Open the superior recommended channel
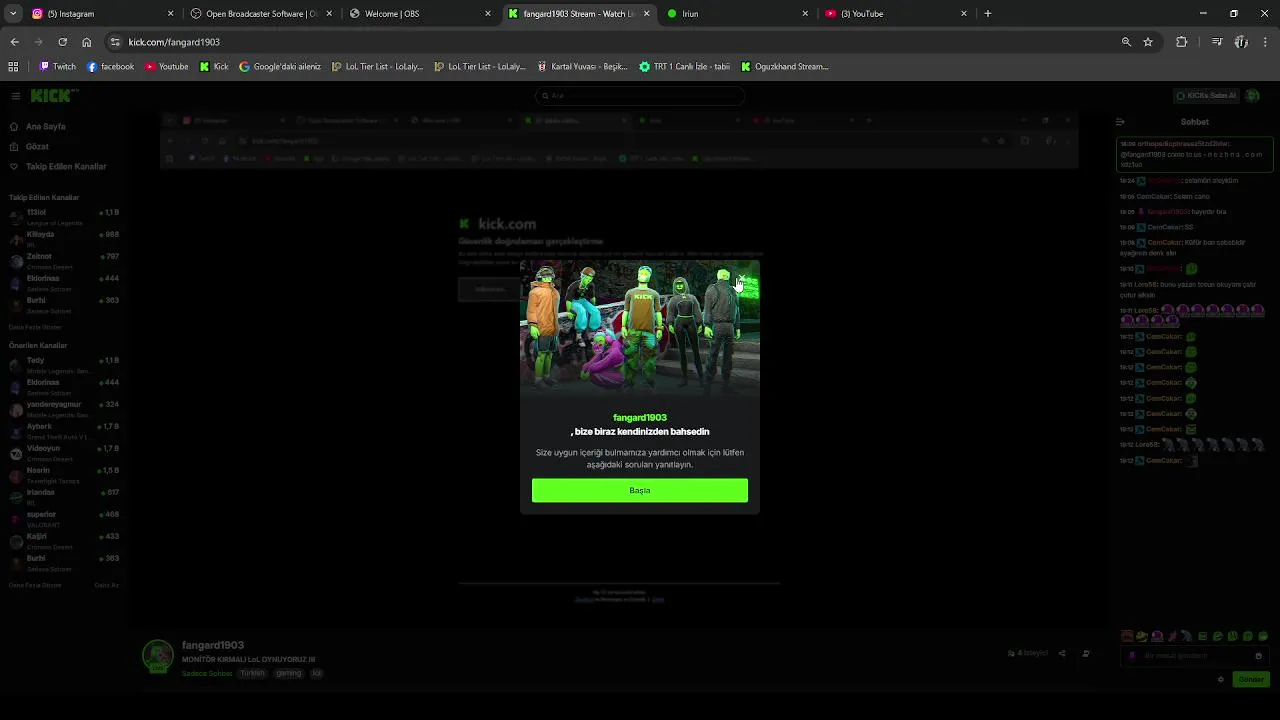Viewport: 1280px width, 720px height. click(64, 517)
